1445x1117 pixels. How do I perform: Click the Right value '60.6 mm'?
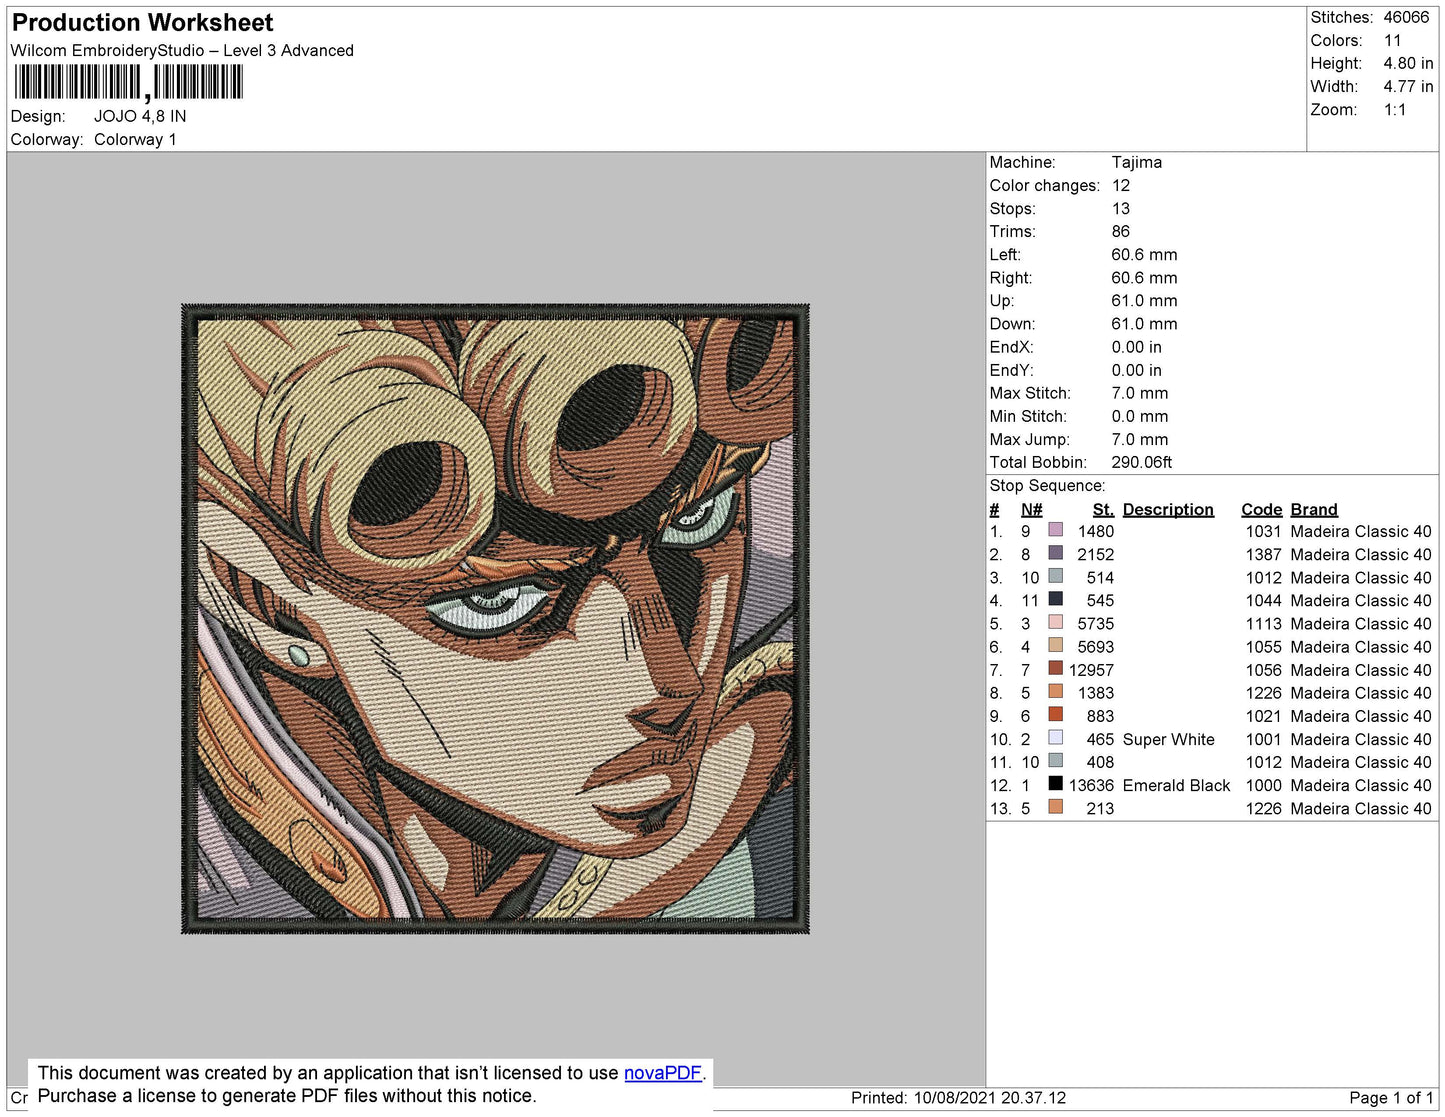pos(1144,277)
